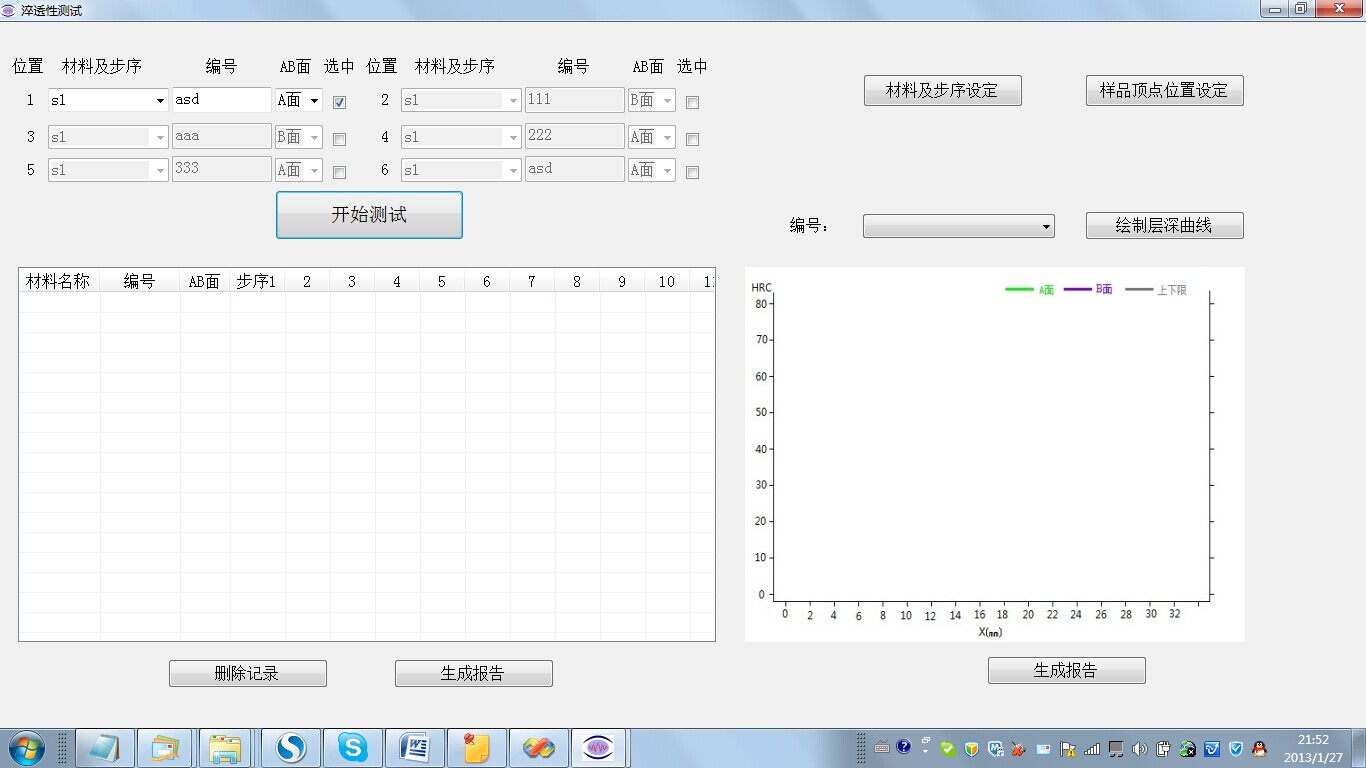The image size is (1366, 768).
Task: Click the 材料名称 column header
Action: coord(58,282)
